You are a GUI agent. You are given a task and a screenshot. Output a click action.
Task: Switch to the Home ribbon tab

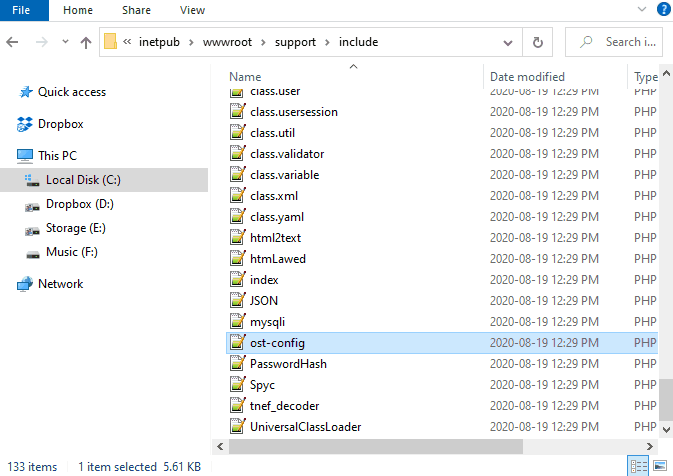(78, 10)
